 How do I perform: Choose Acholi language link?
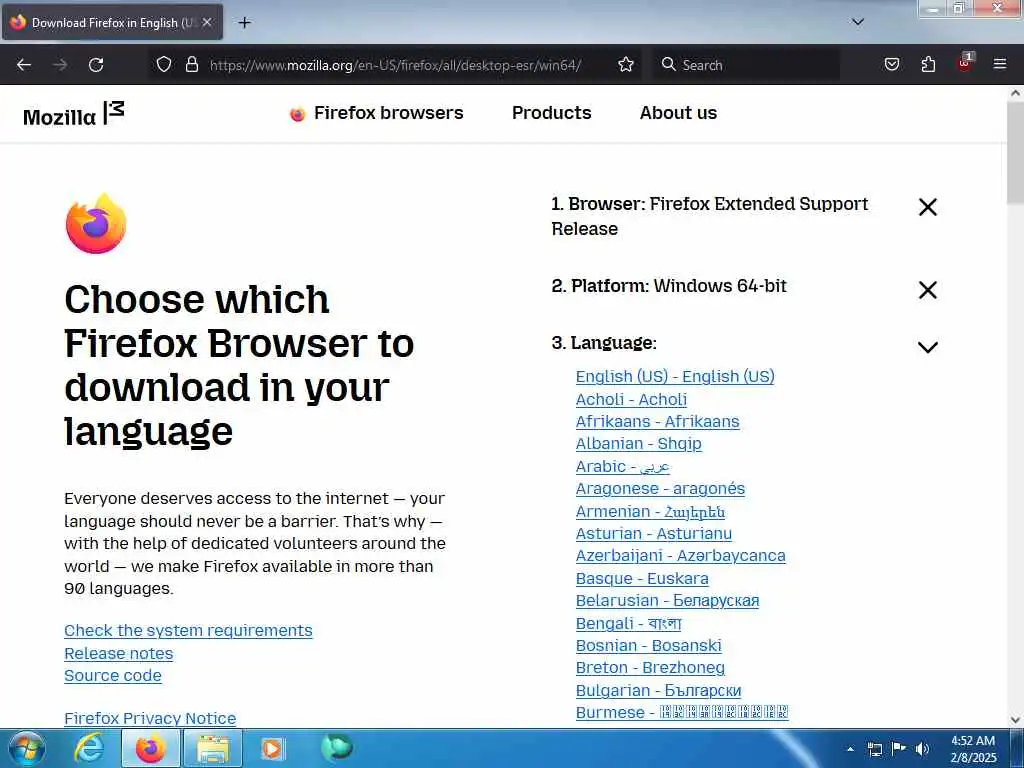[631, 399]
